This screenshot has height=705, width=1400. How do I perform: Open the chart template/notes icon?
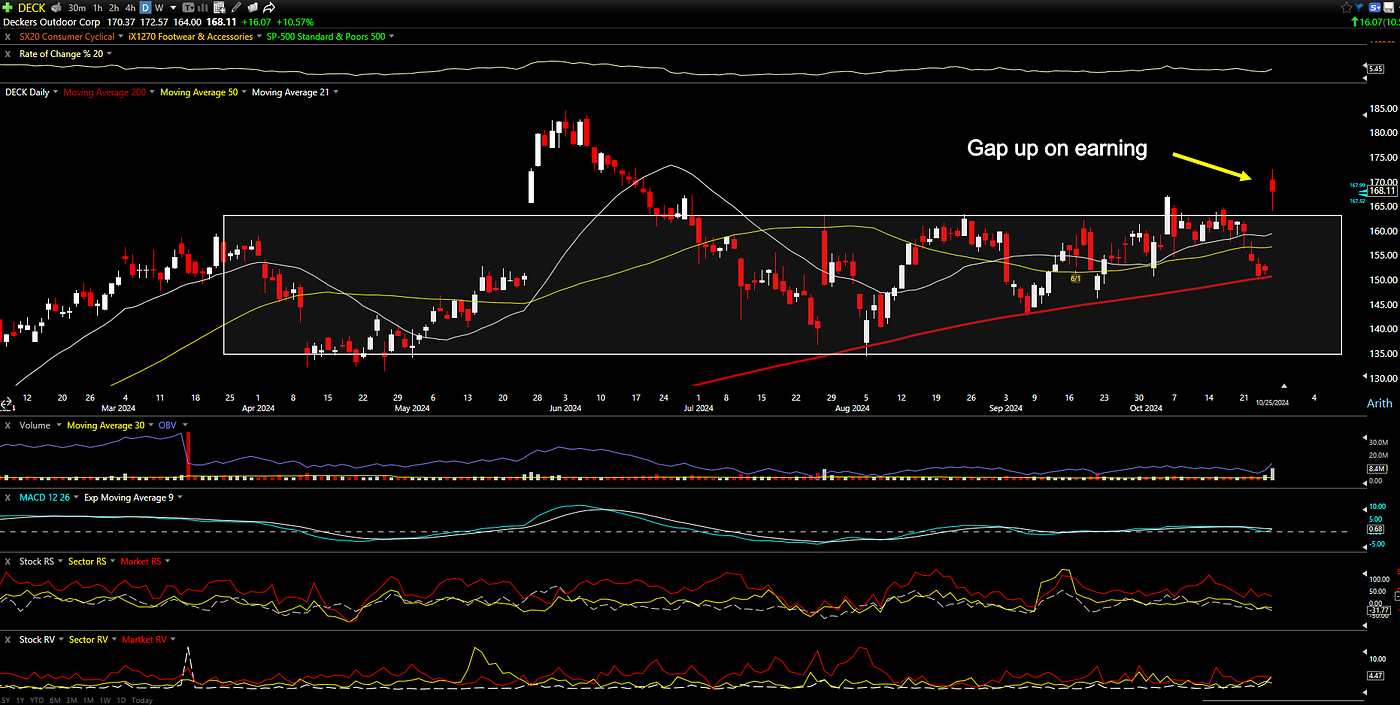(x=219, y=8)
